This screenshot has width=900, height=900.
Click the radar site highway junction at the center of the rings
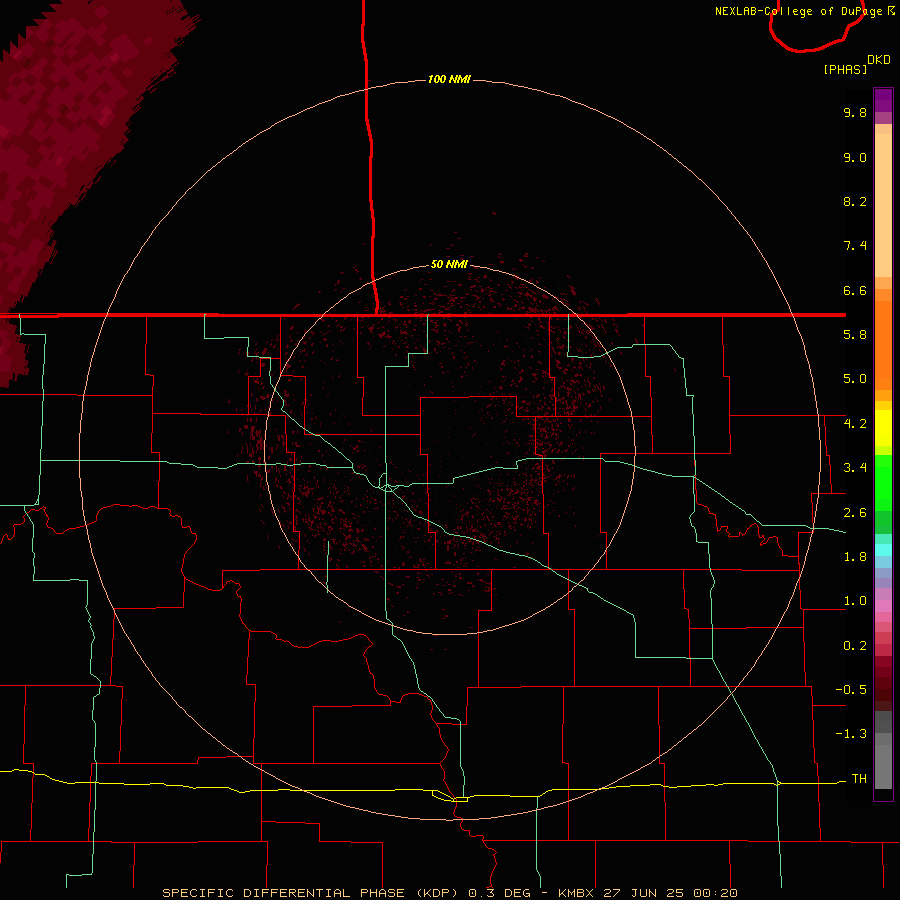pos(388,487)
